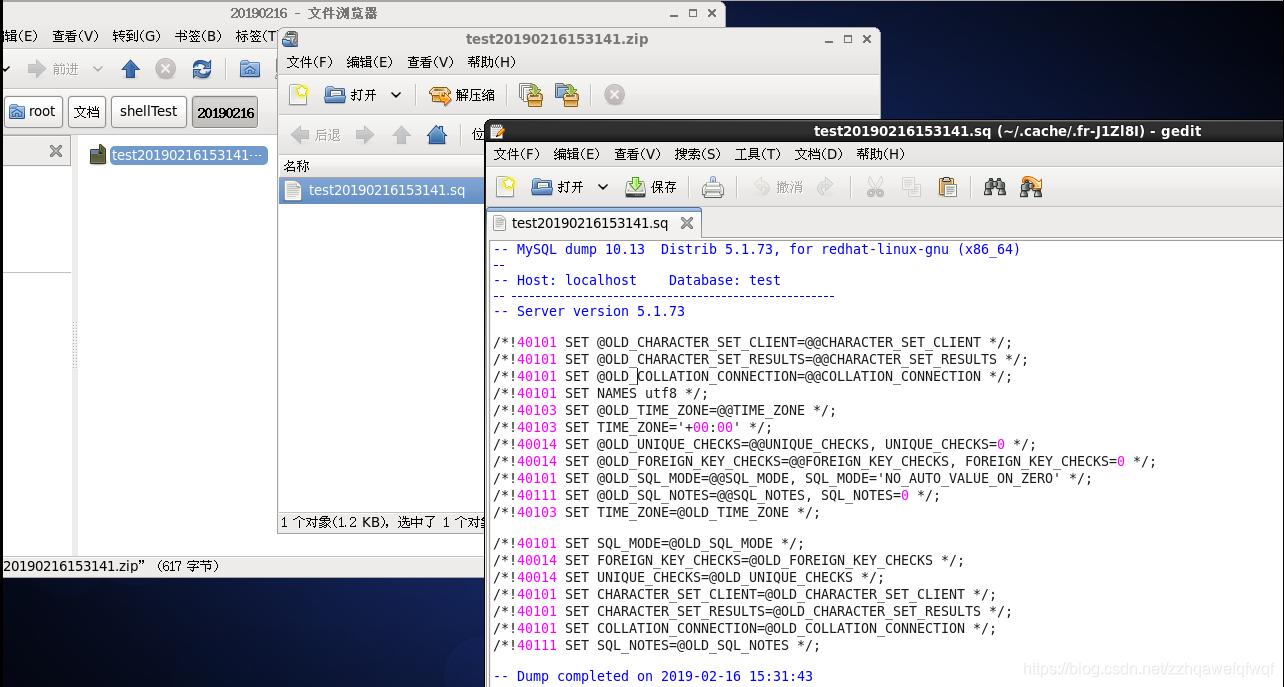Close test20190216153141.sq tab in gedit

(x=687, y=223)
